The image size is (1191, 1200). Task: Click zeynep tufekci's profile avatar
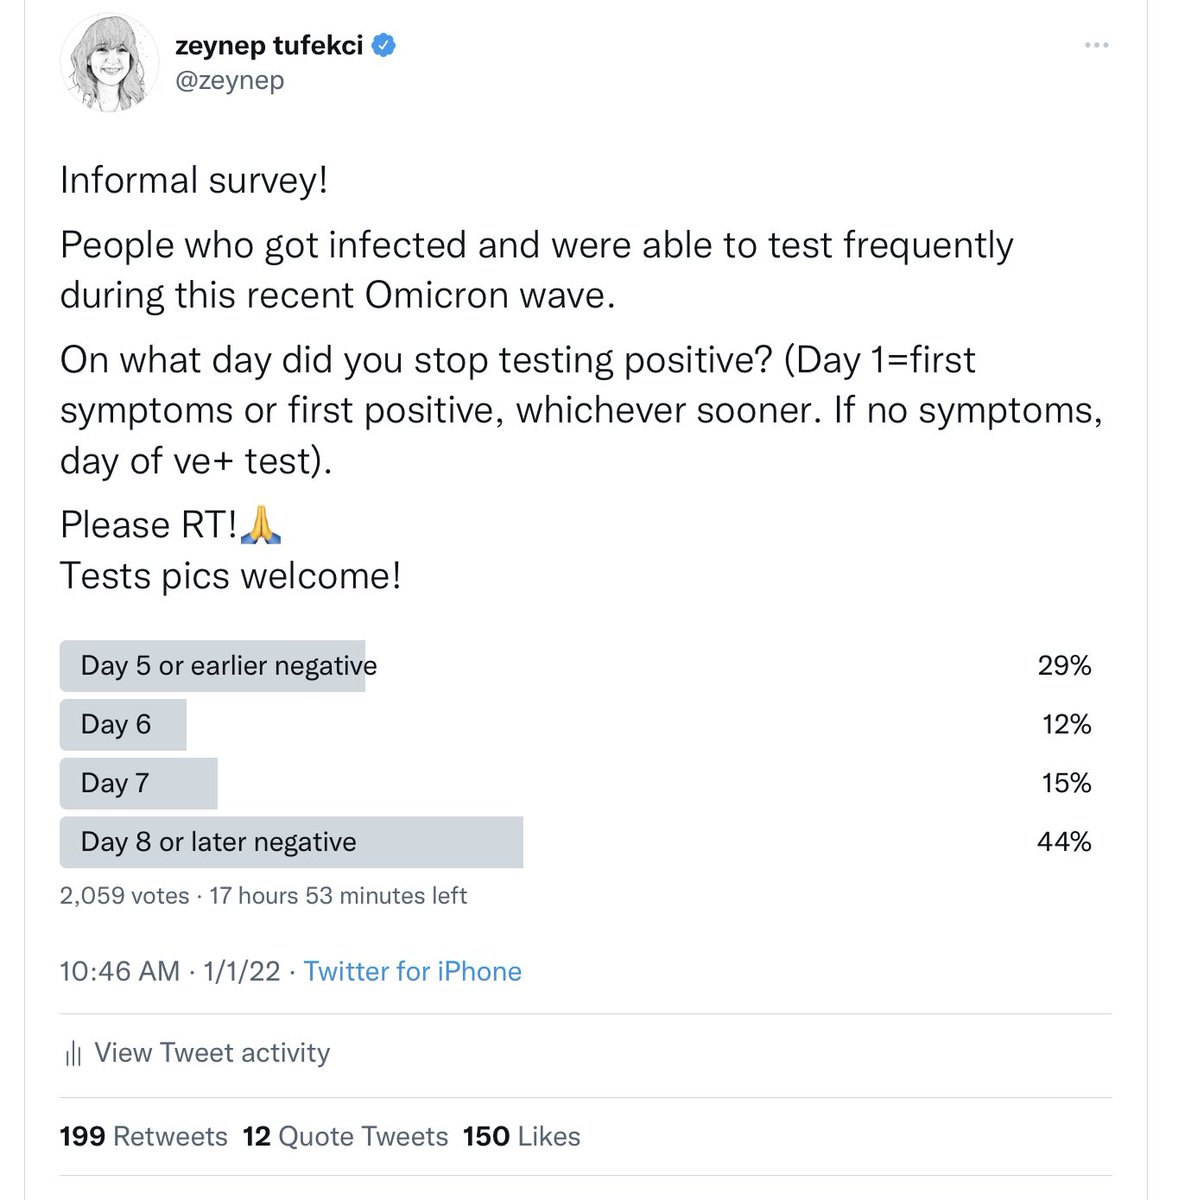click(x=110, y=62)
